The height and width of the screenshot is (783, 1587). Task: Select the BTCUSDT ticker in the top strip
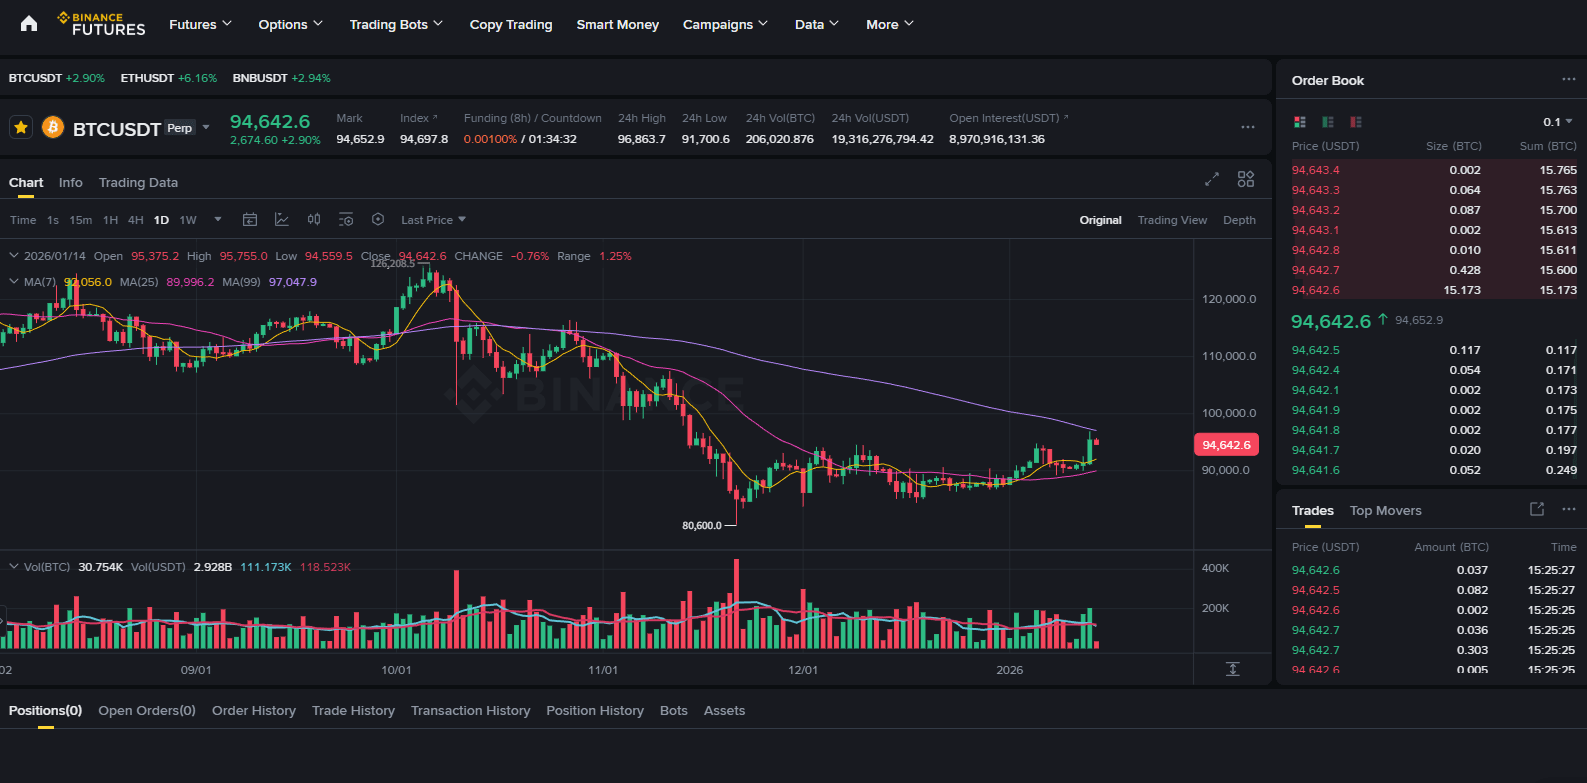tap(57, 78)
